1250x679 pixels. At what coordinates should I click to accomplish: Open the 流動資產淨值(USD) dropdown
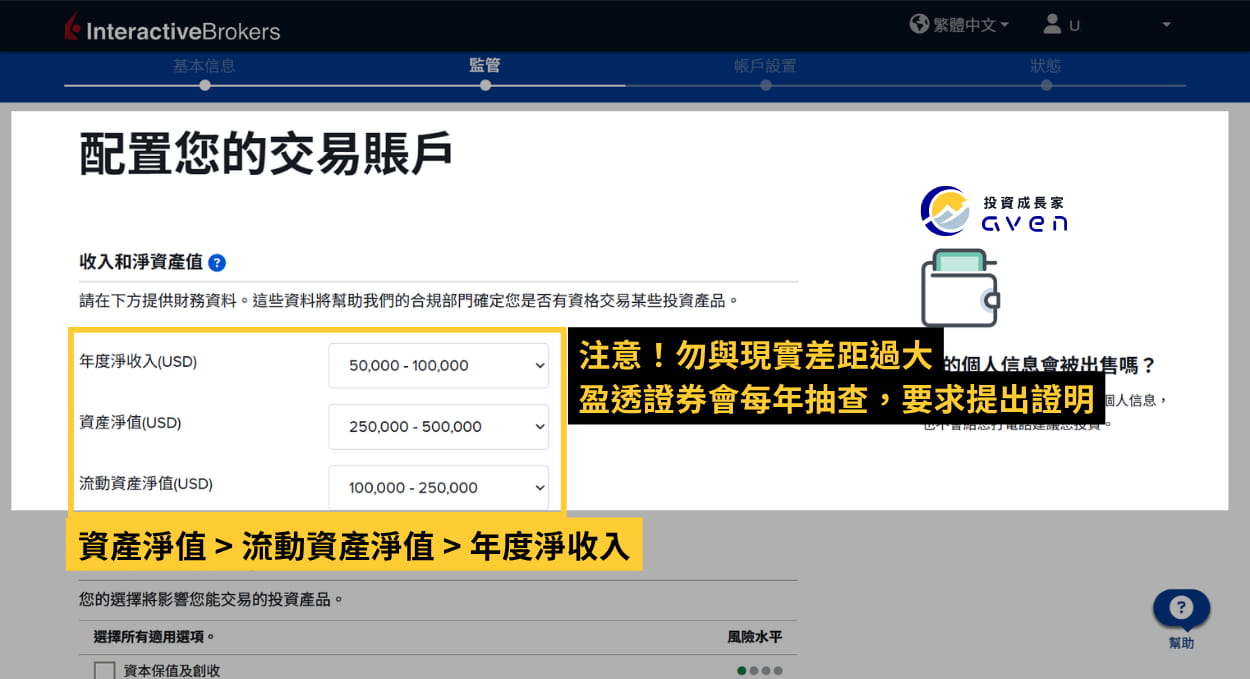438,487
